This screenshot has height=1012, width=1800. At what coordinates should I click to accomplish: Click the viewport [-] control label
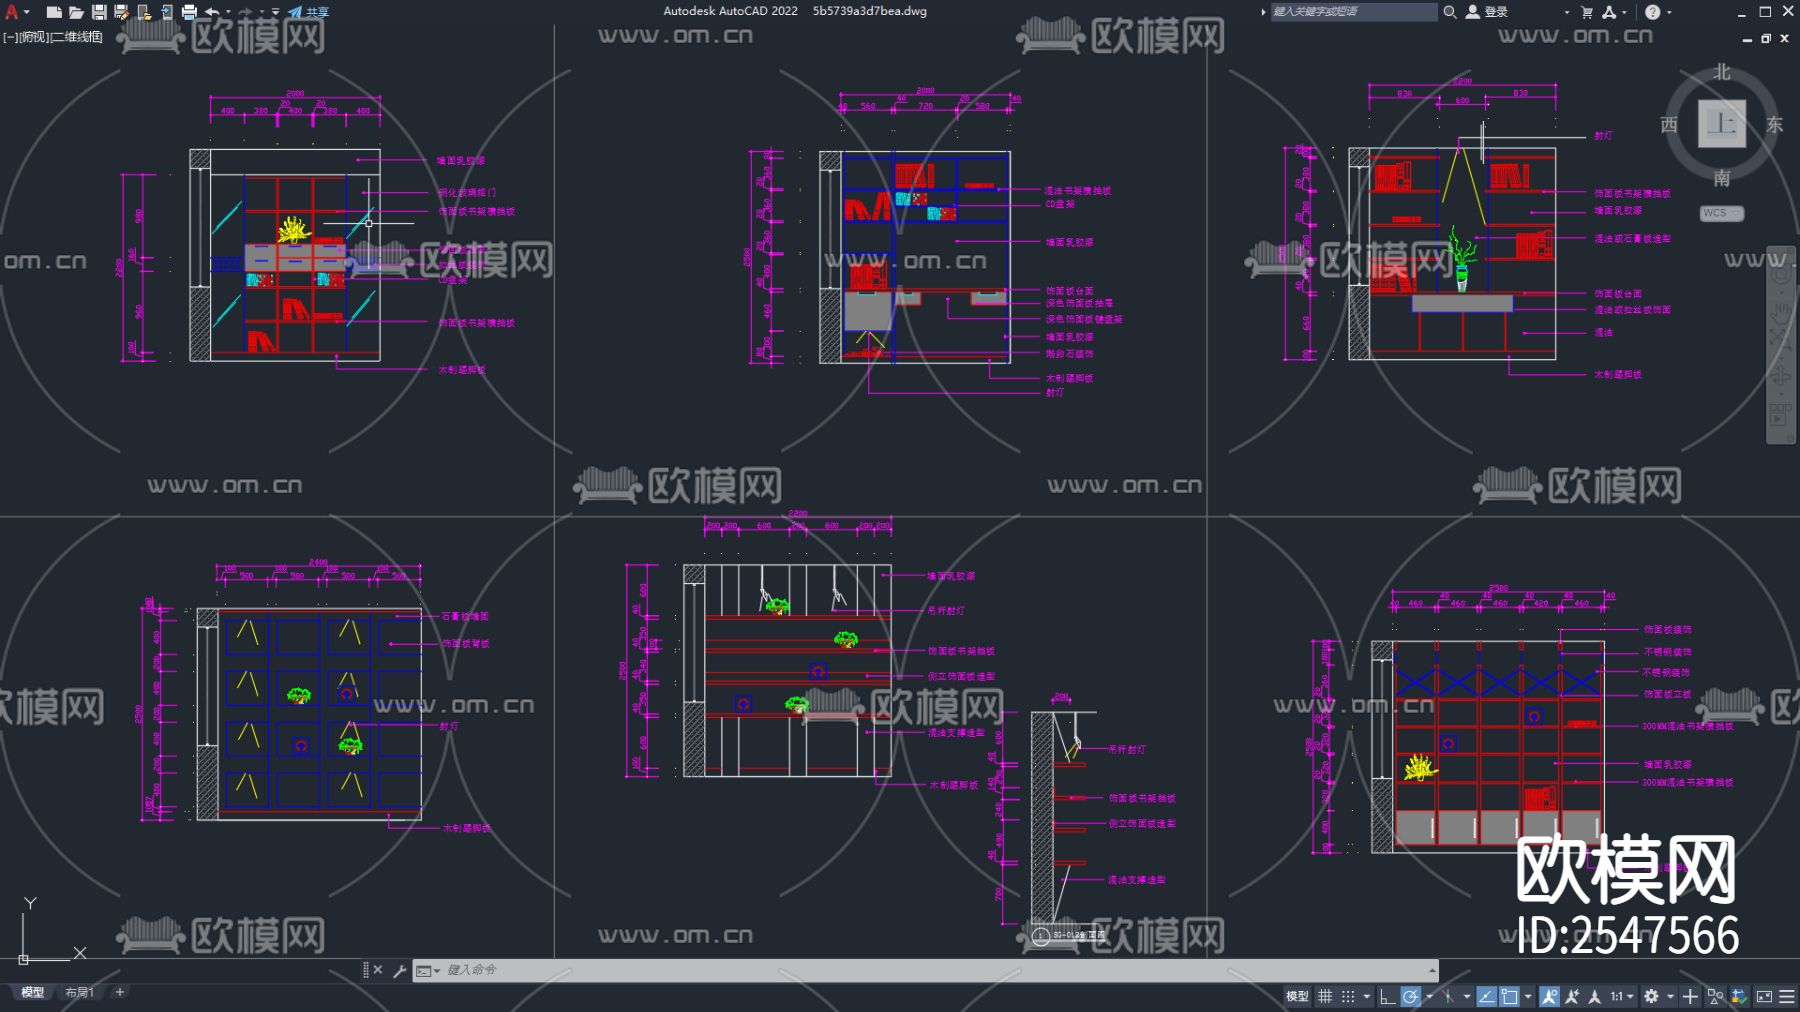coord(9,37)
